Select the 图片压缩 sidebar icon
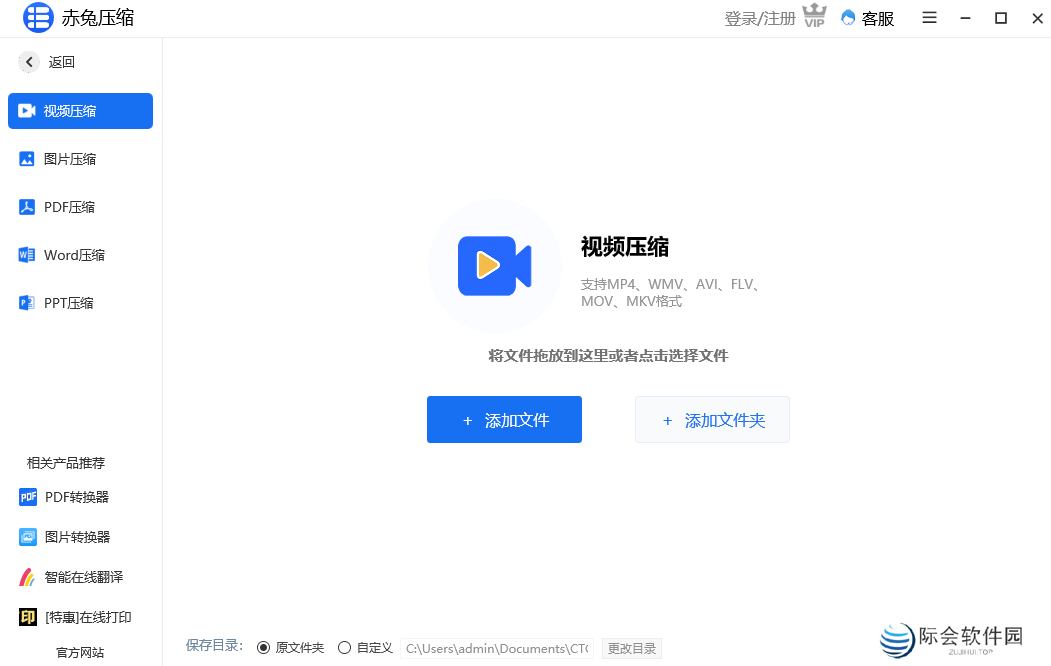The image size is (1051, 666). [x=27, y=158]
